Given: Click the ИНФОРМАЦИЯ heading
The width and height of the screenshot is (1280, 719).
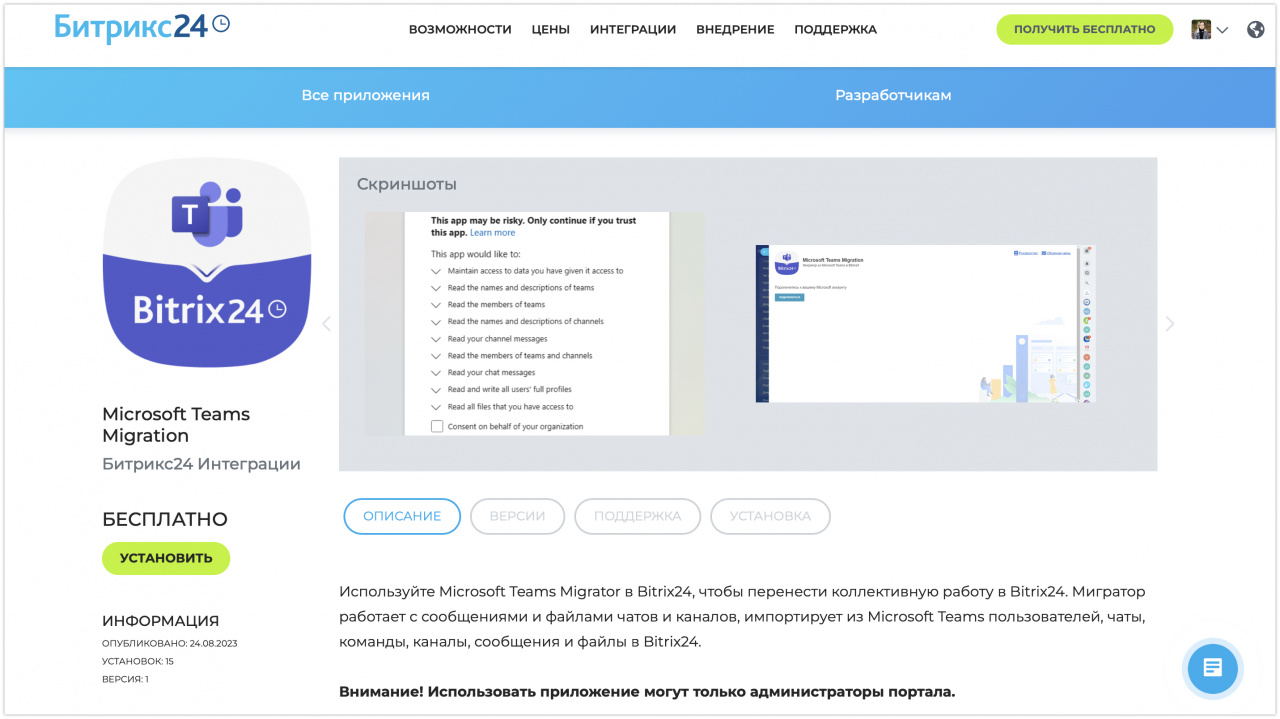Looking at the screenshot, I should click(x=160, y=621).
